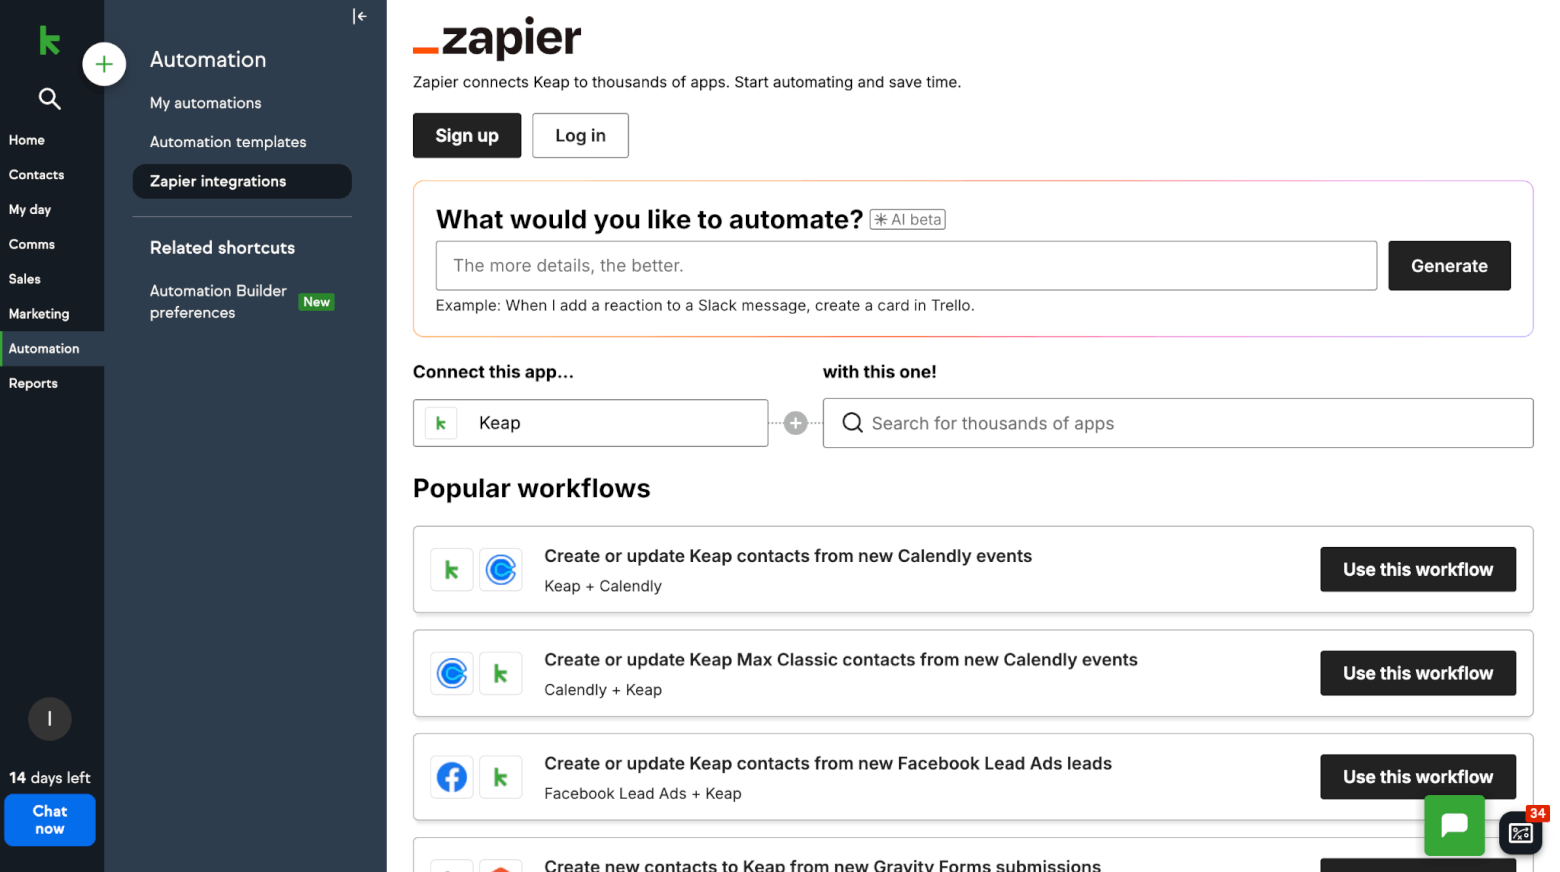This screenshot has width=1560, height=872.
Task: Click your profile avatar circle
Action: pyautogui.click(x=49, y=719)
